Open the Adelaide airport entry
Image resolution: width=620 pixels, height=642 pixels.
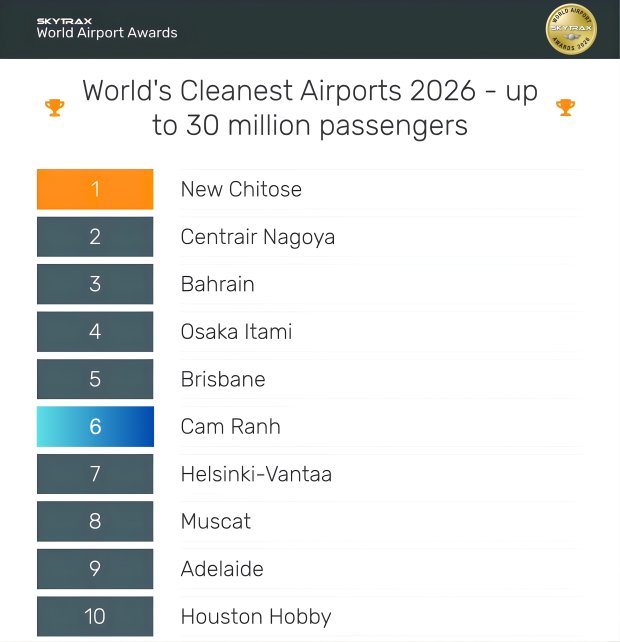point(221,569)
